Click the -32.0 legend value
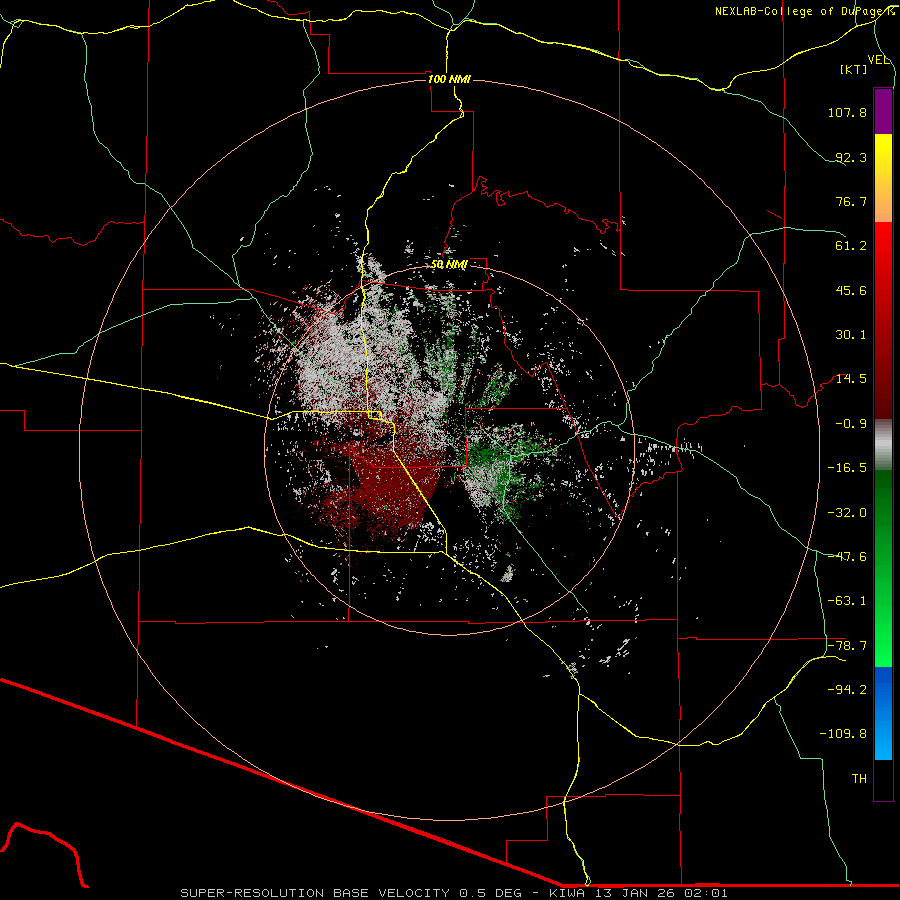Screen dimensions: 900x900 (x=847, y=513)
